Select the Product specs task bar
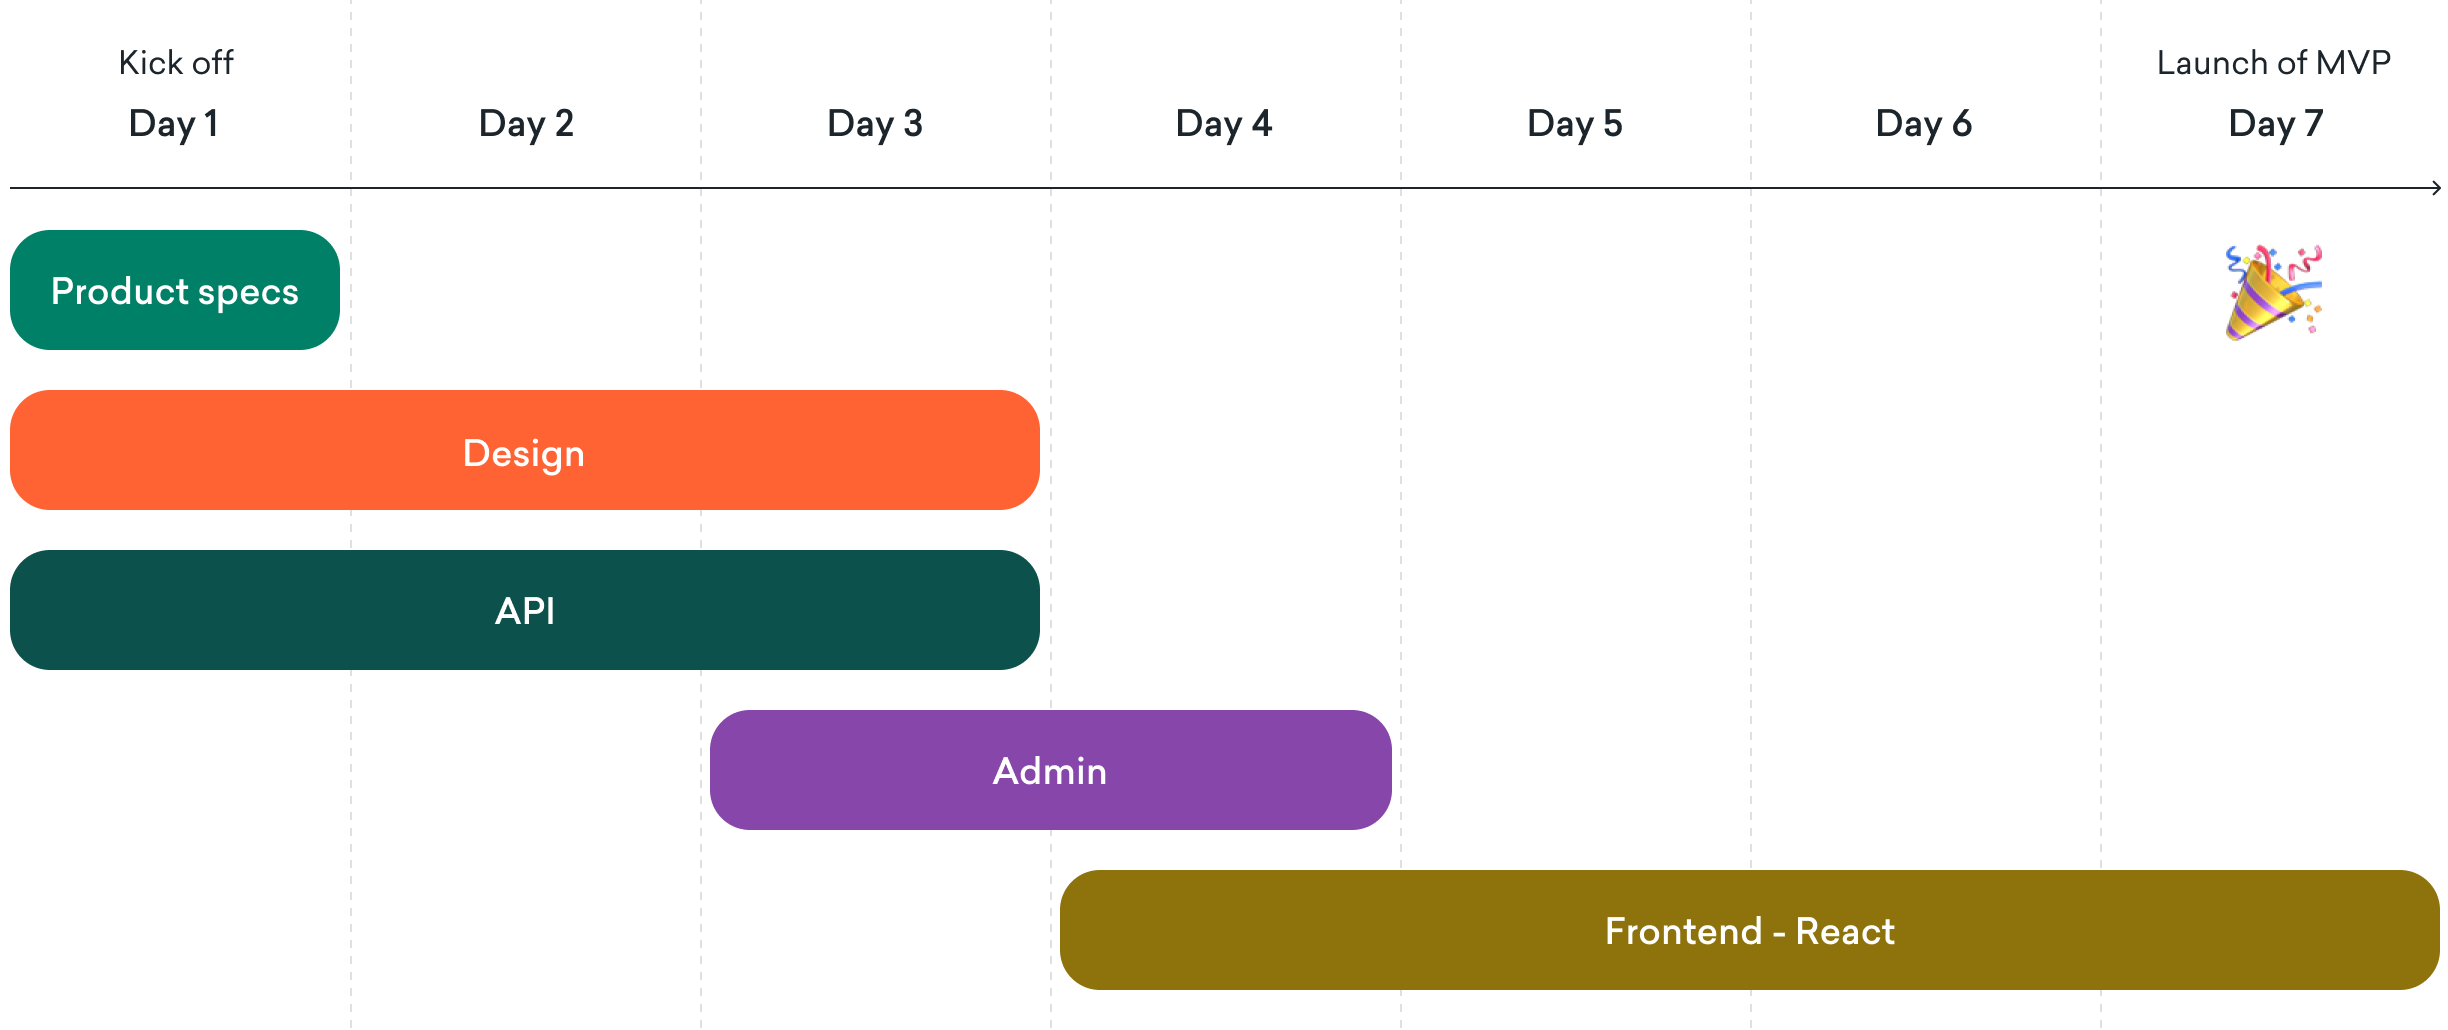The height and width of the screenshot is (1030, 2448). 175,290
